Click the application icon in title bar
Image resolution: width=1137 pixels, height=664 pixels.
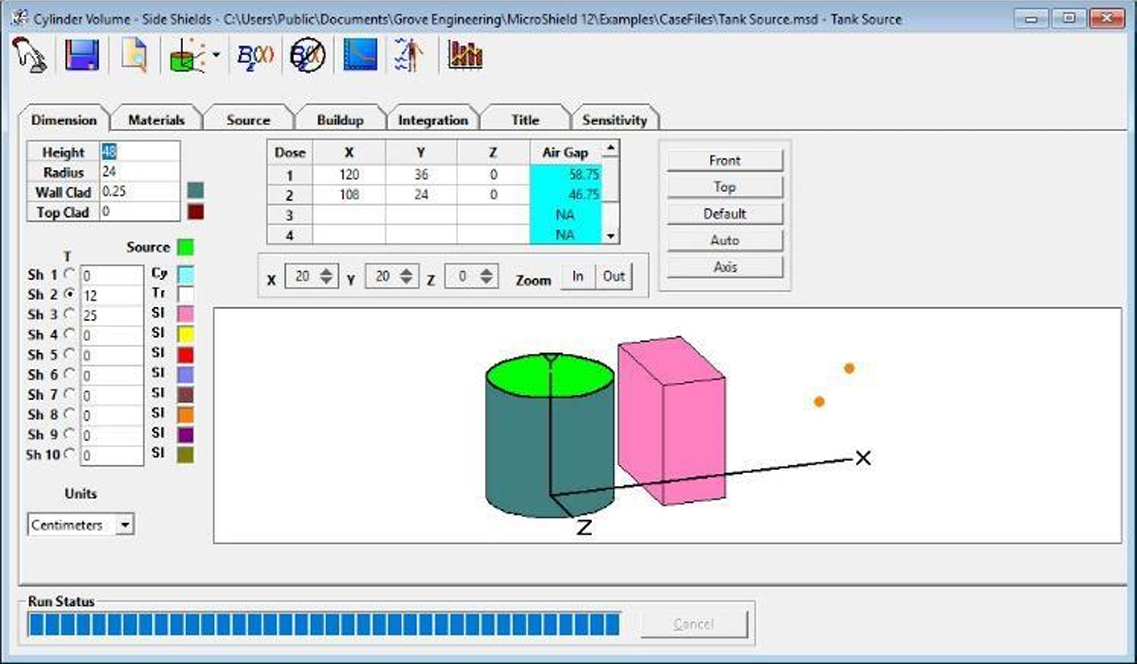(21, 19)
